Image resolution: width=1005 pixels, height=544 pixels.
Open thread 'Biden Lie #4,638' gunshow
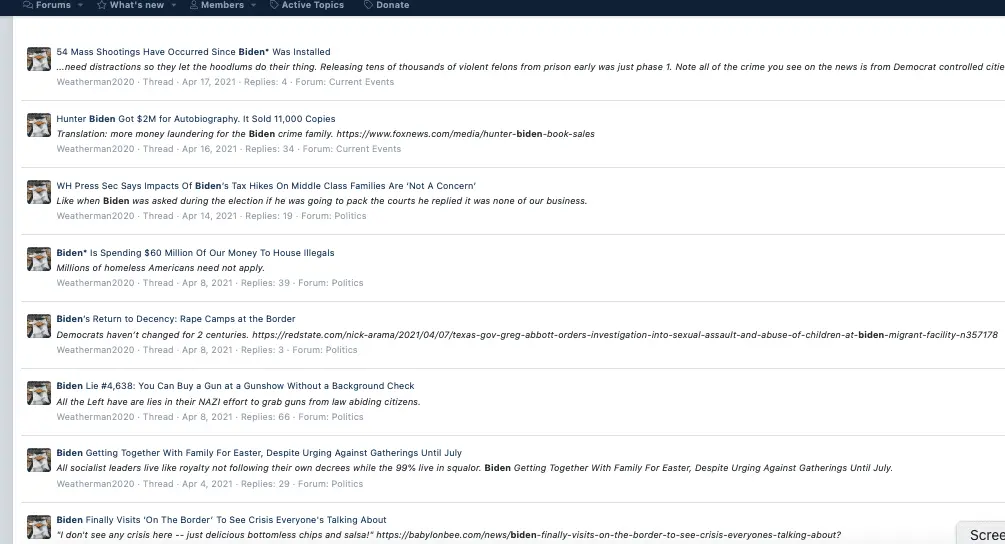[235, 386]
